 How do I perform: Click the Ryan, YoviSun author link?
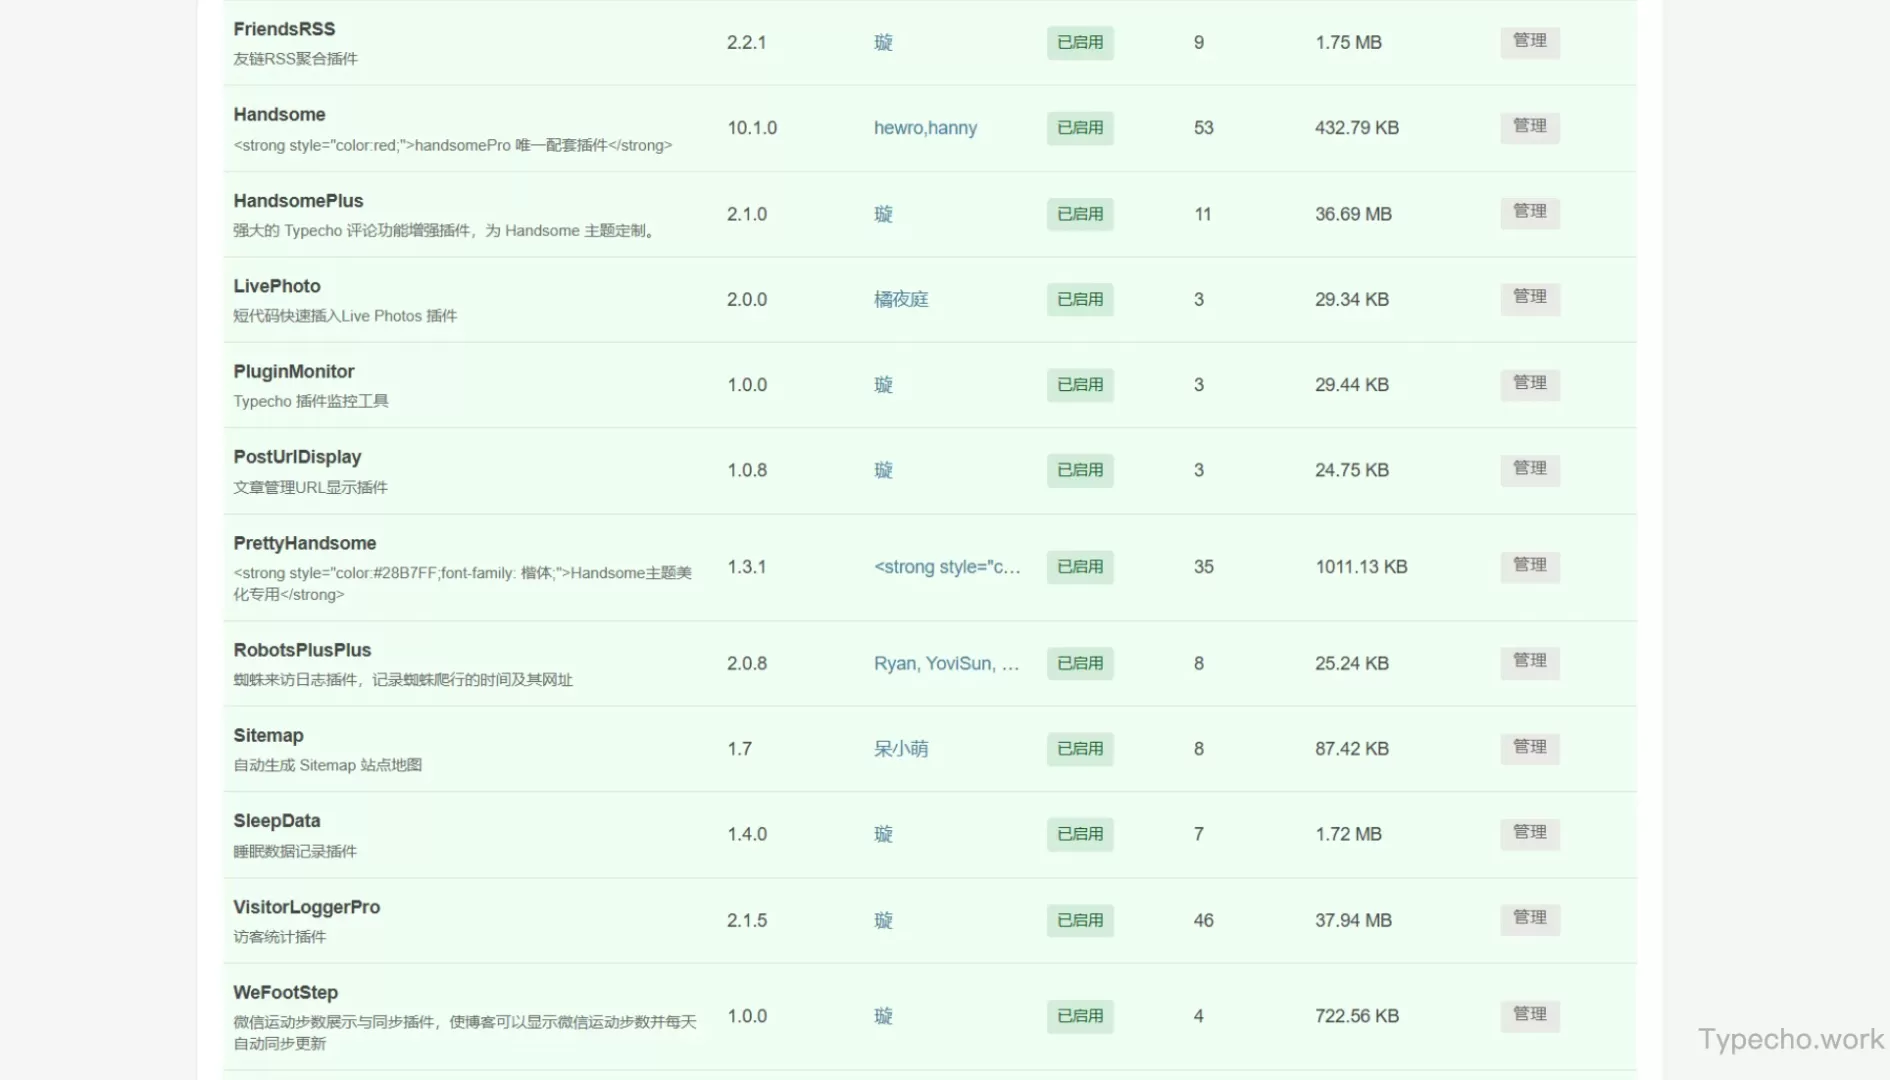coord(946,664)
